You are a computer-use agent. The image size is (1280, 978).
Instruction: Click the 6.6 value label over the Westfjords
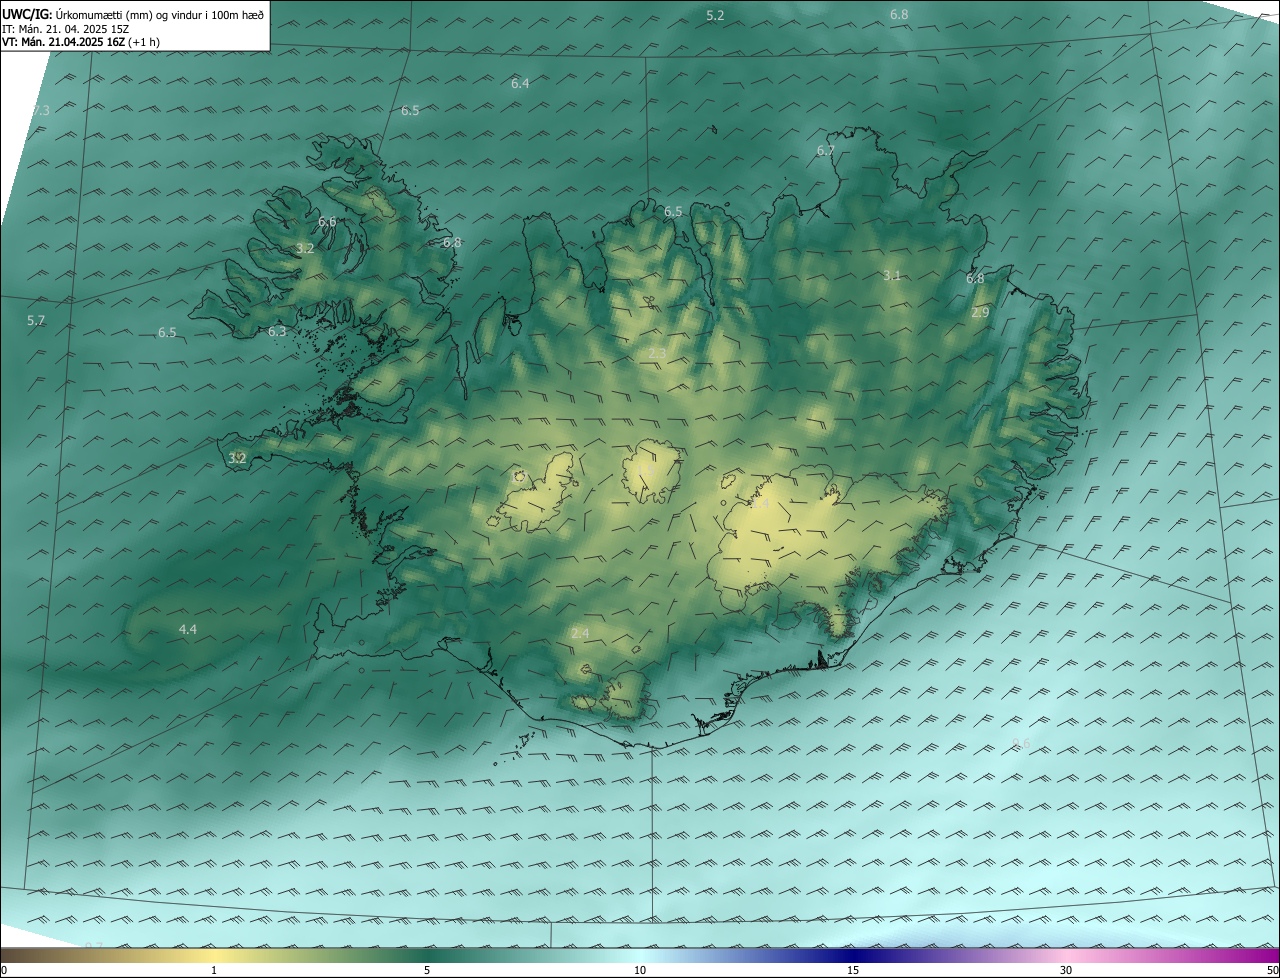click(x=327, y=221)
